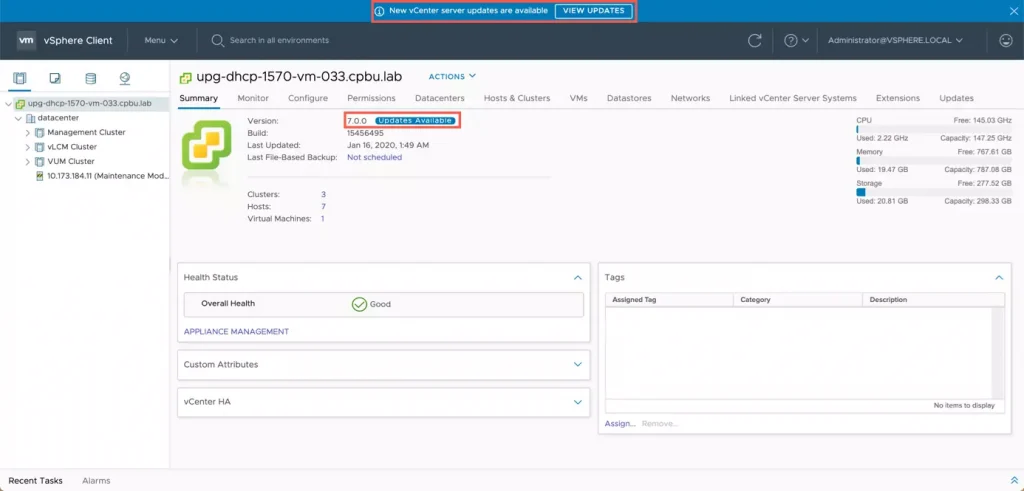This screenshot has width=1024, height=491.
Task: Expand the vLCM Cluster tree node
Action: [x=28, y=146]
